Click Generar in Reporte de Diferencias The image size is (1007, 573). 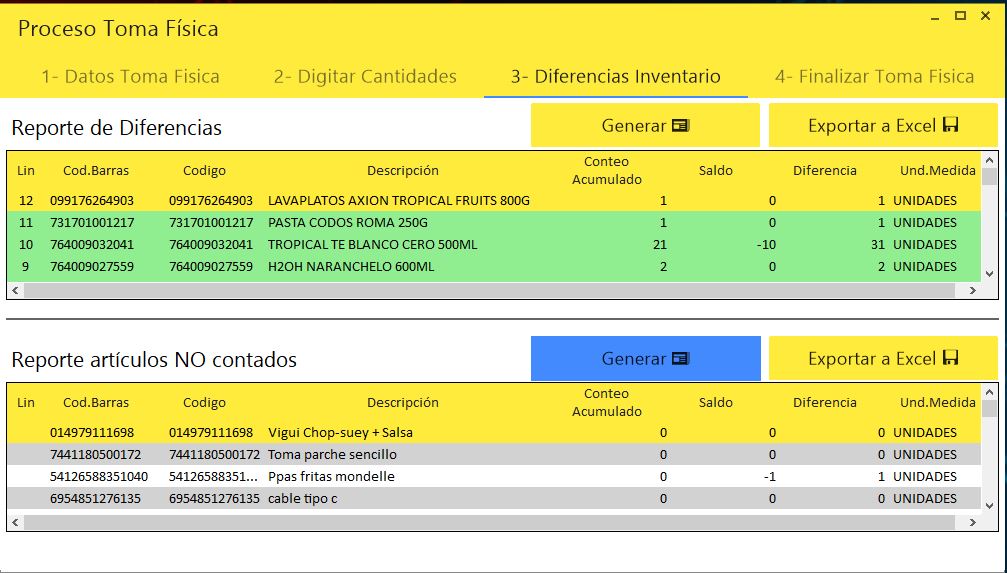pyautogui.click(x=645, y=126)
